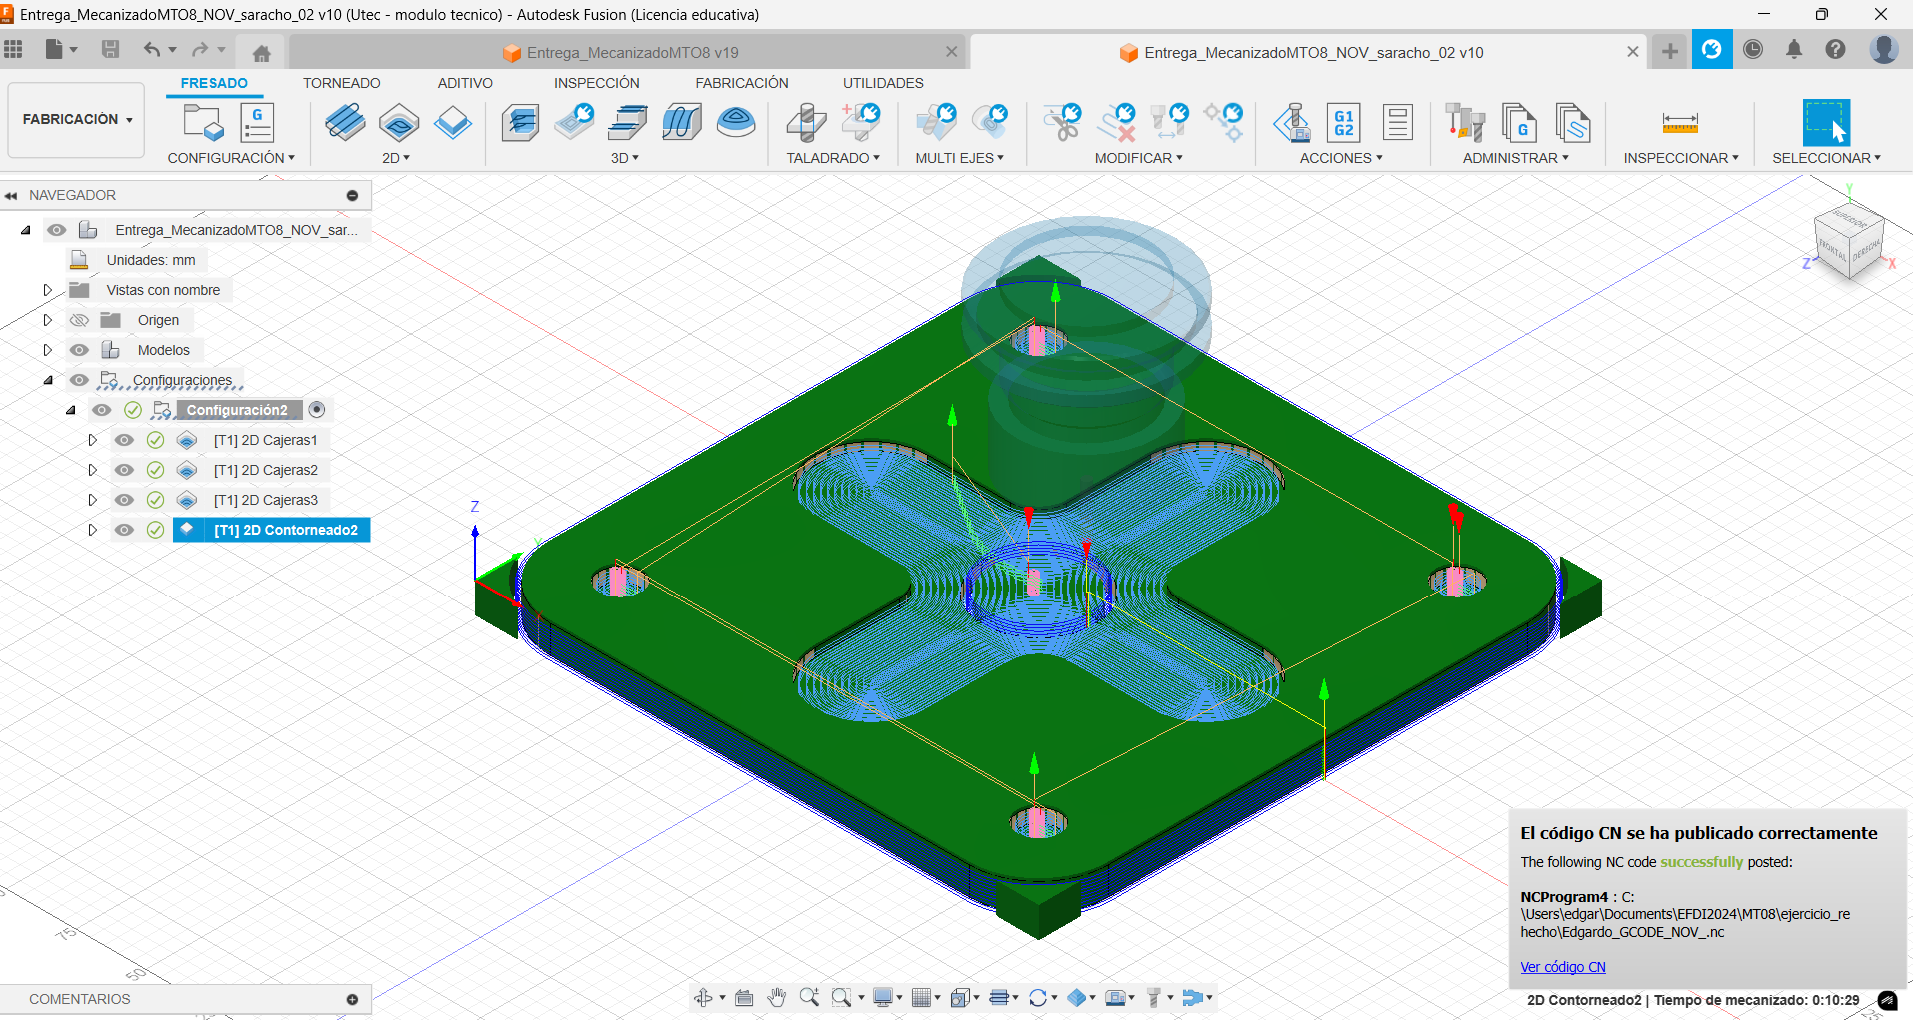
Task: Open the 3D dropdown menu
Action: (625, 158)
